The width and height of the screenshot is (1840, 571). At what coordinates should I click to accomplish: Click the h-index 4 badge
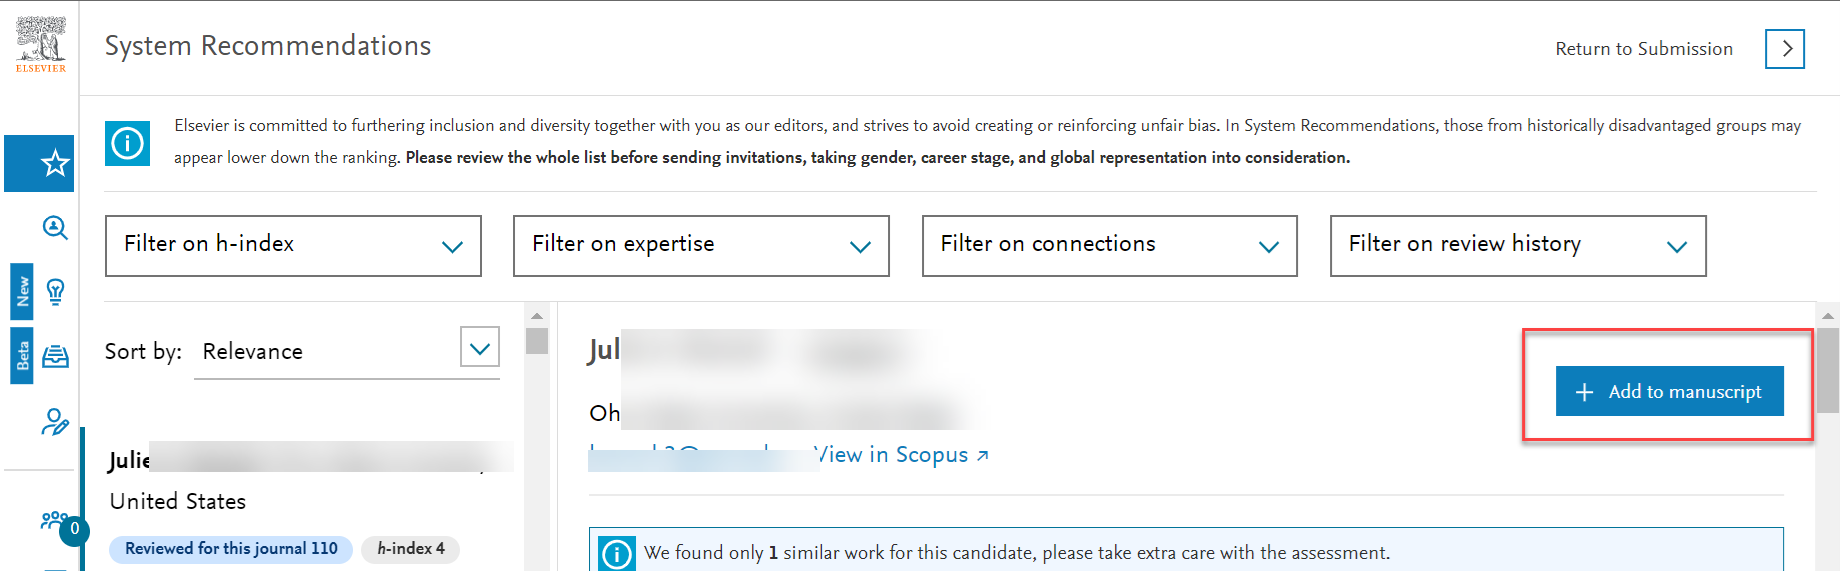click(x=410, y=549)
